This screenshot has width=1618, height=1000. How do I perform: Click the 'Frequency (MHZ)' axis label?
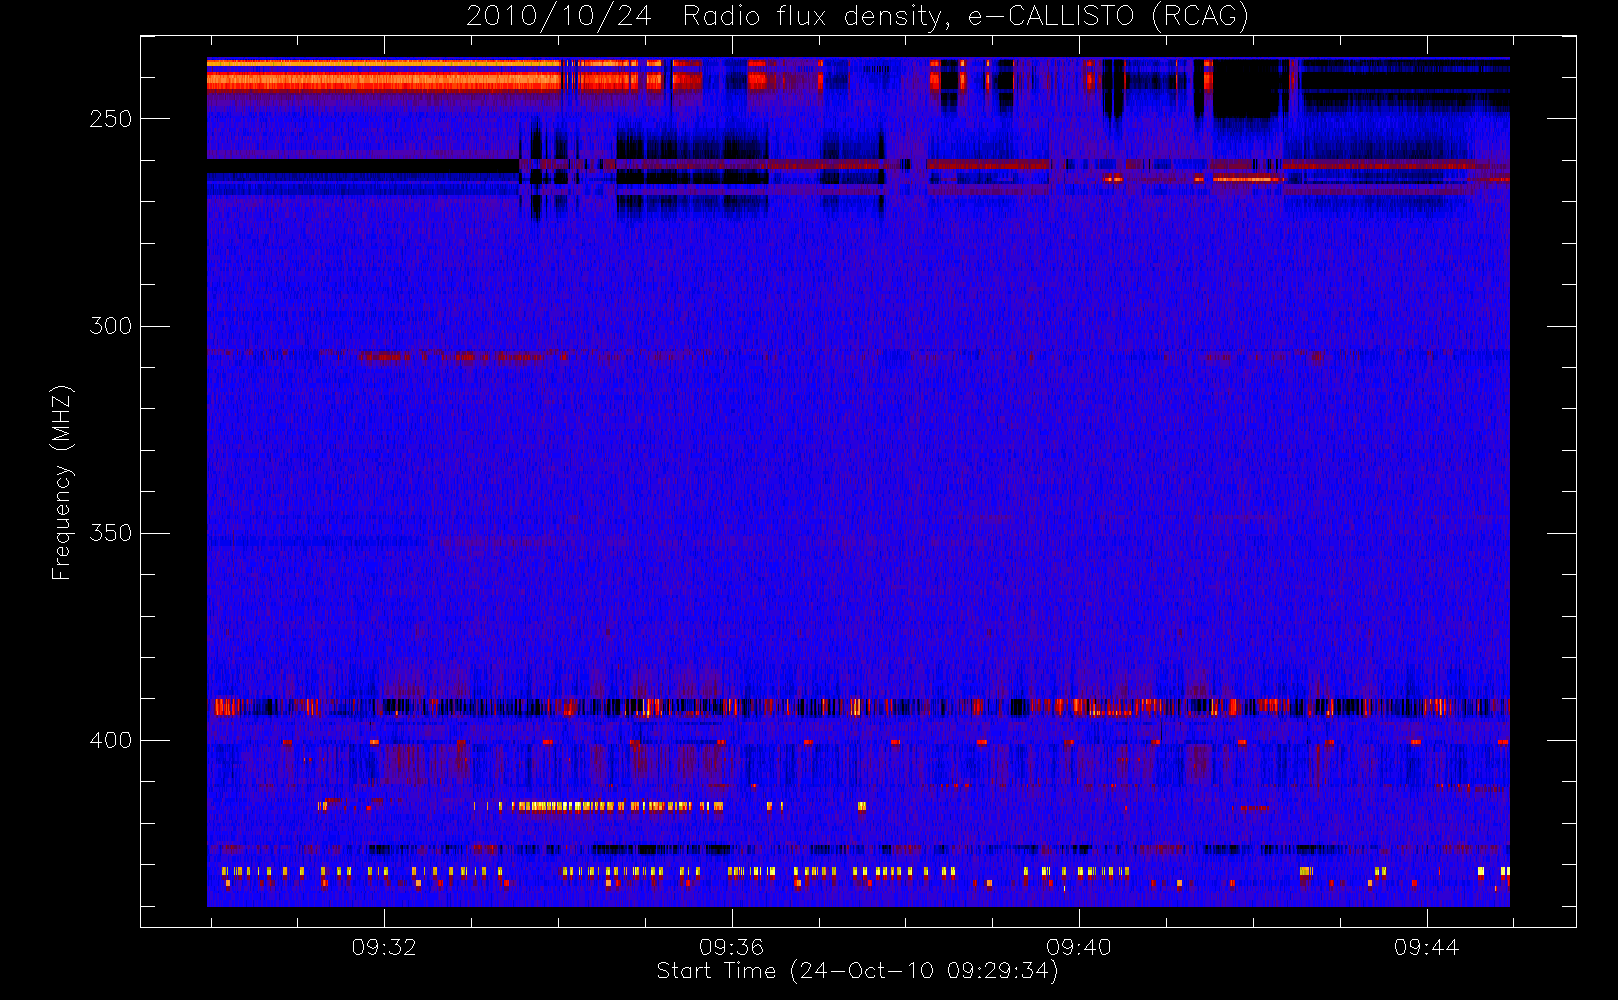tap(62, 482)
